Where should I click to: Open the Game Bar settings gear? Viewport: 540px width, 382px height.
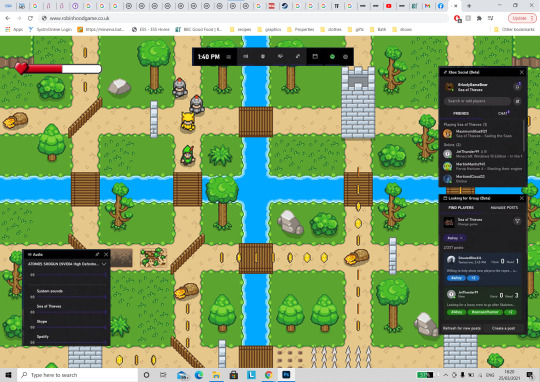click(x=345, y=56)
